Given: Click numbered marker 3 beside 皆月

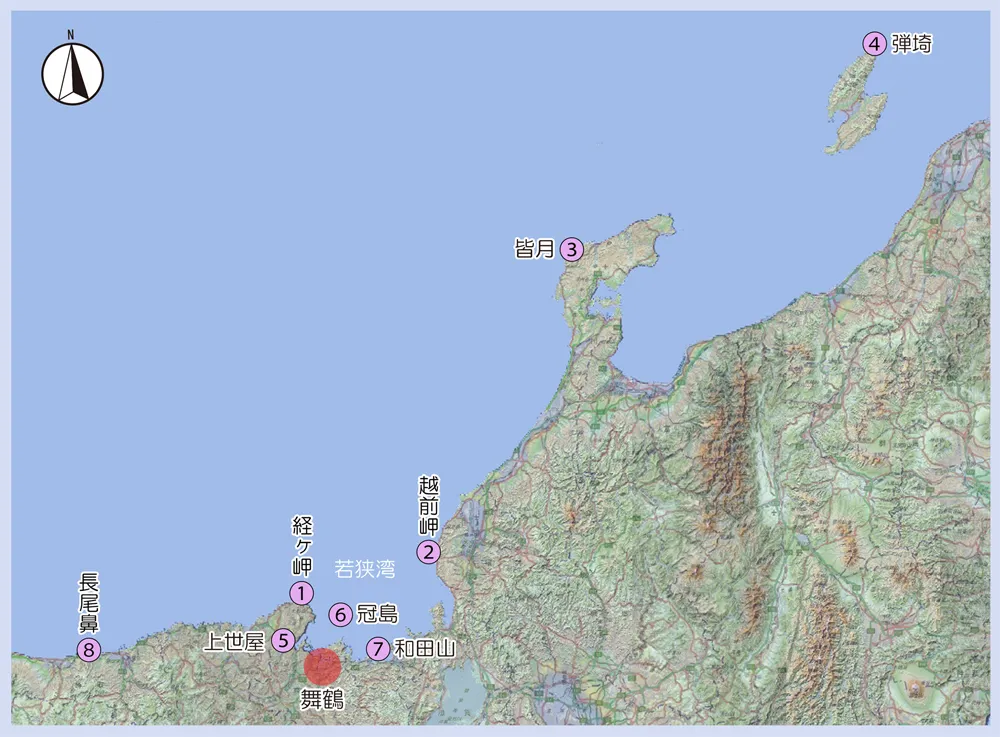Looking at the screenshot, I should 571,249.
